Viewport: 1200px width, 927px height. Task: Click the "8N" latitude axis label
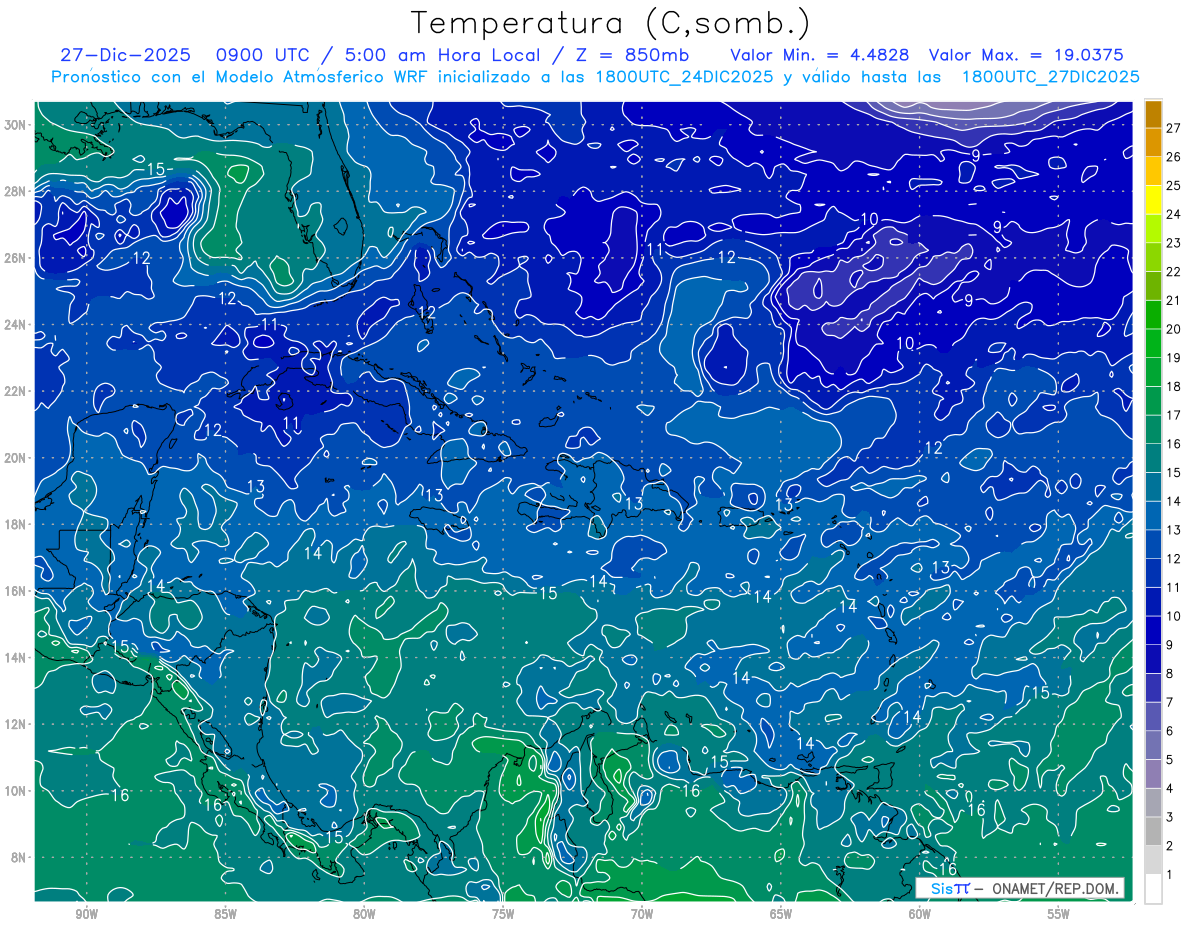pyautogui.click(x=20, y=857)
